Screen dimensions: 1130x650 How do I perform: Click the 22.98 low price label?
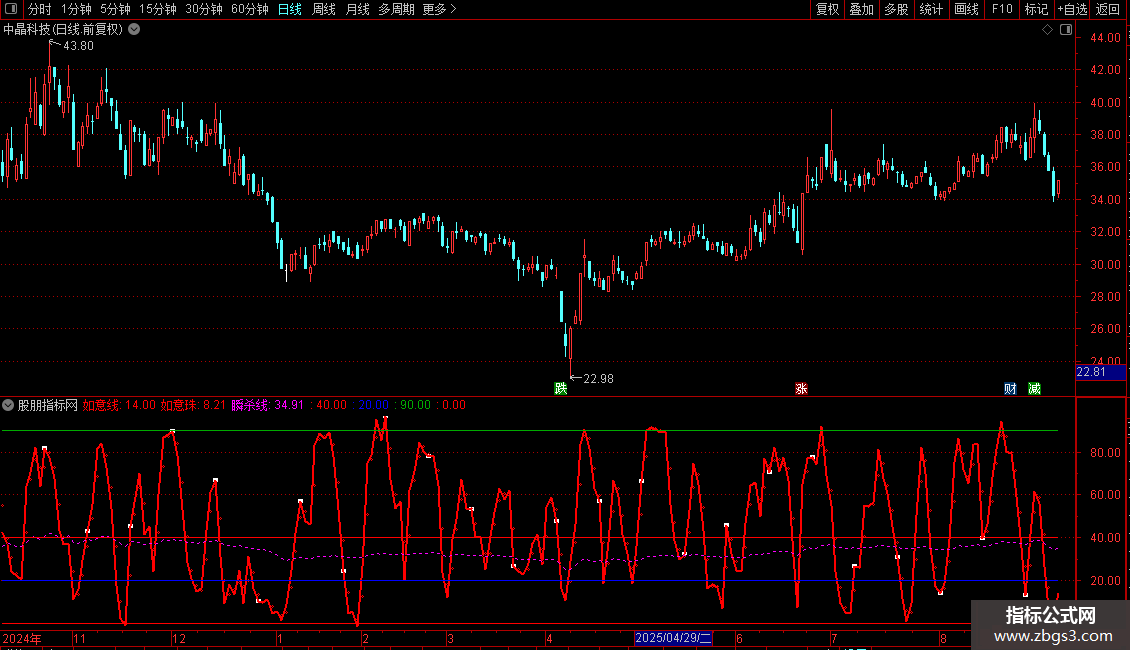tap(598, 379)
